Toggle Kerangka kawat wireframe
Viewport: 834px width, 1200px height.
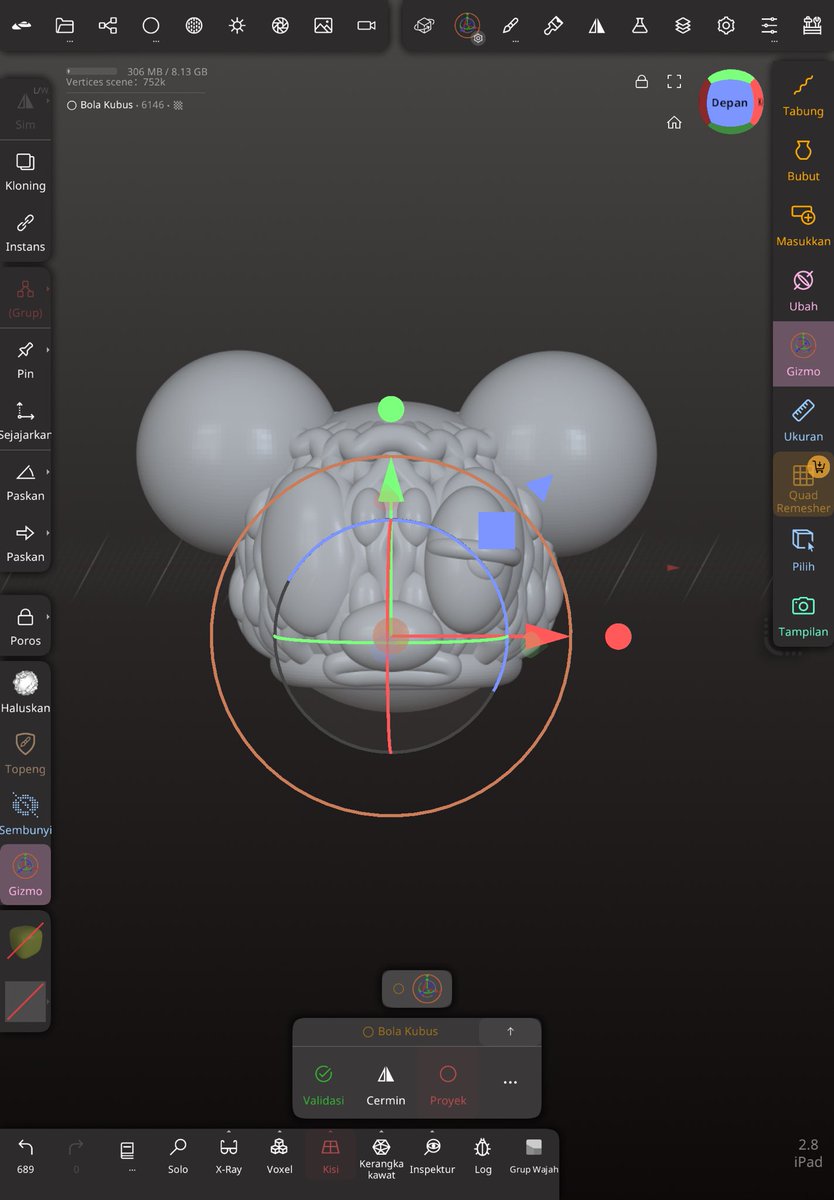click(x=381, y=1156)
